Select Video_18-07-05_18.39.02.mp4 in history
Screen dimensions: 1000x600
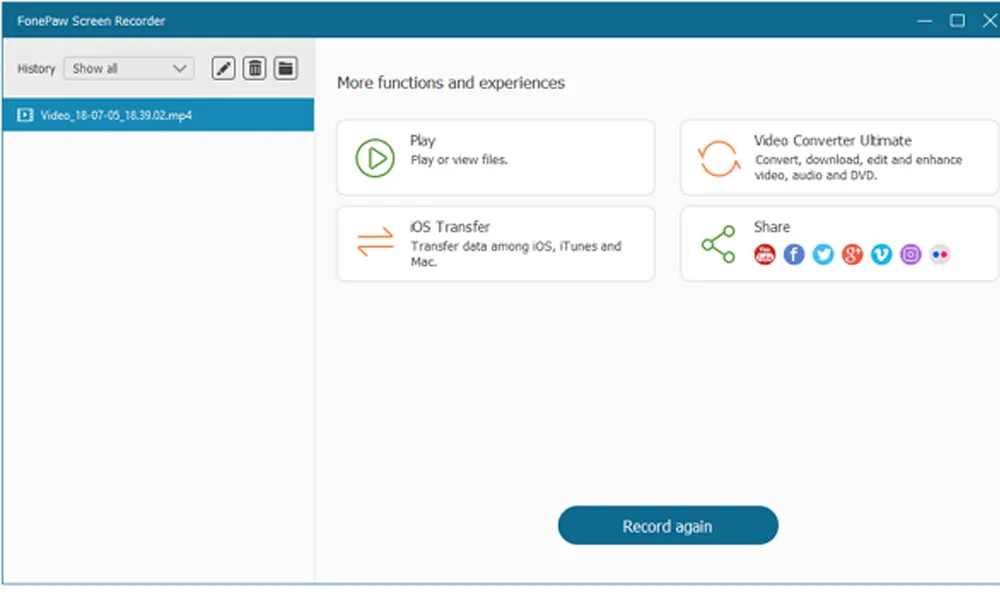[x=158, y=115]
